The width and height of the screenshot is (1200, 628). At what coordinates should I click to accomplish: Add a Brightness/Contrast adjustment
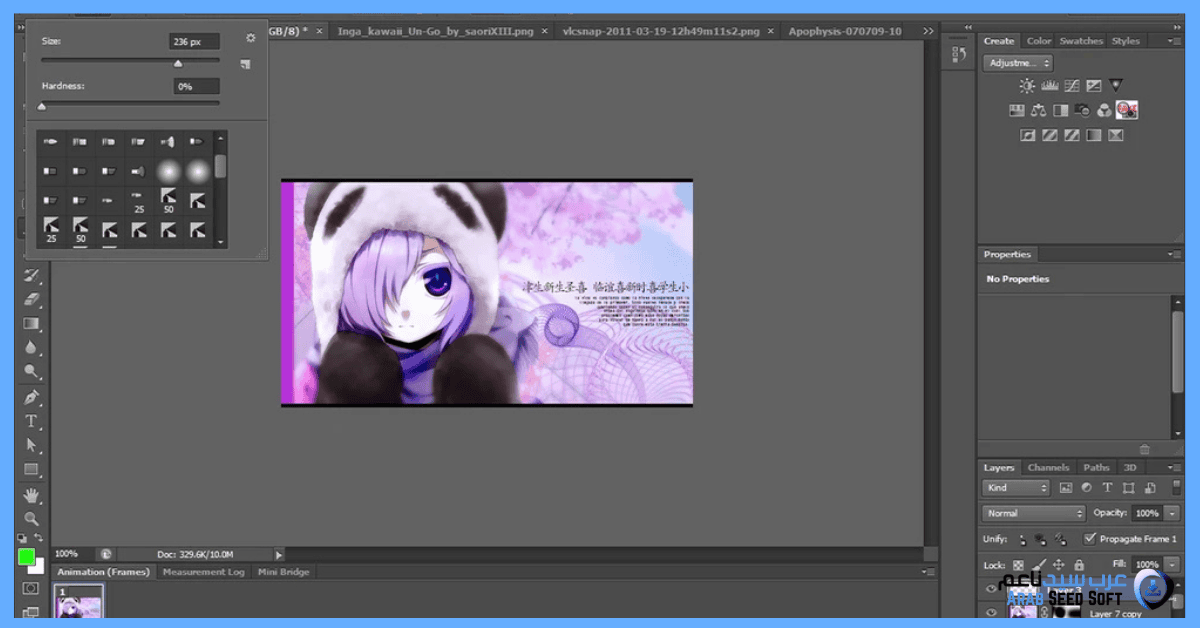click(1027, 86)
